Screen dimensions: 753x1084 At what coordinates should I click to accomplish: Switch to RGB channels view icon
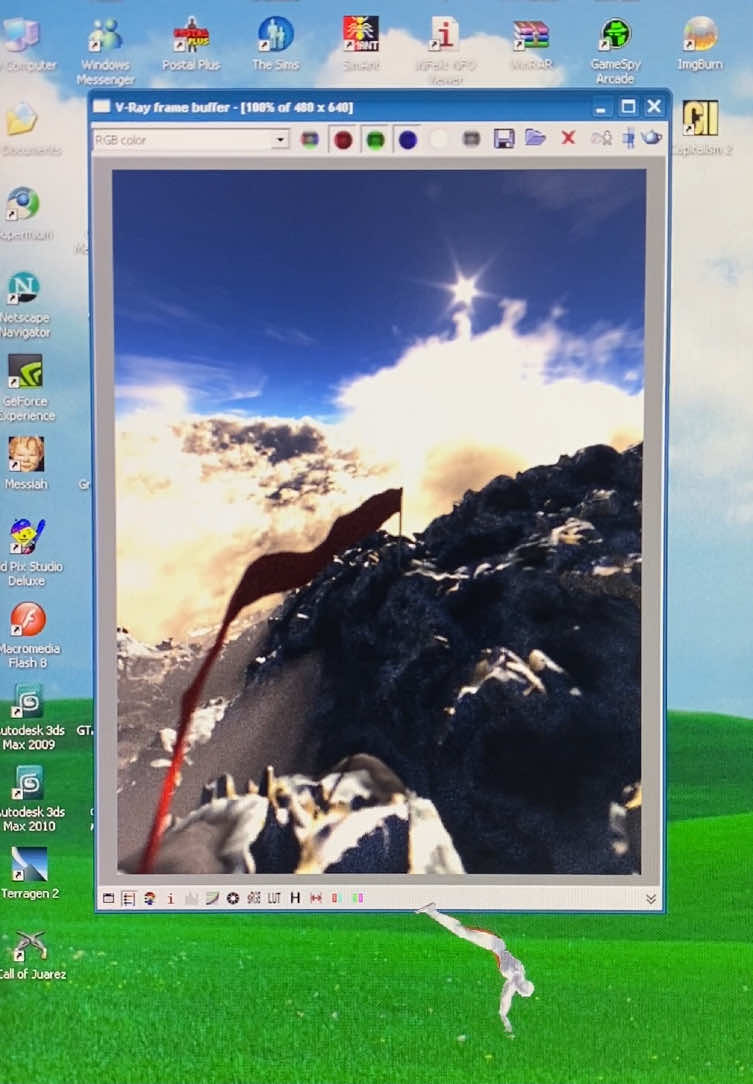pyautogui.click(x=310, y=140)
